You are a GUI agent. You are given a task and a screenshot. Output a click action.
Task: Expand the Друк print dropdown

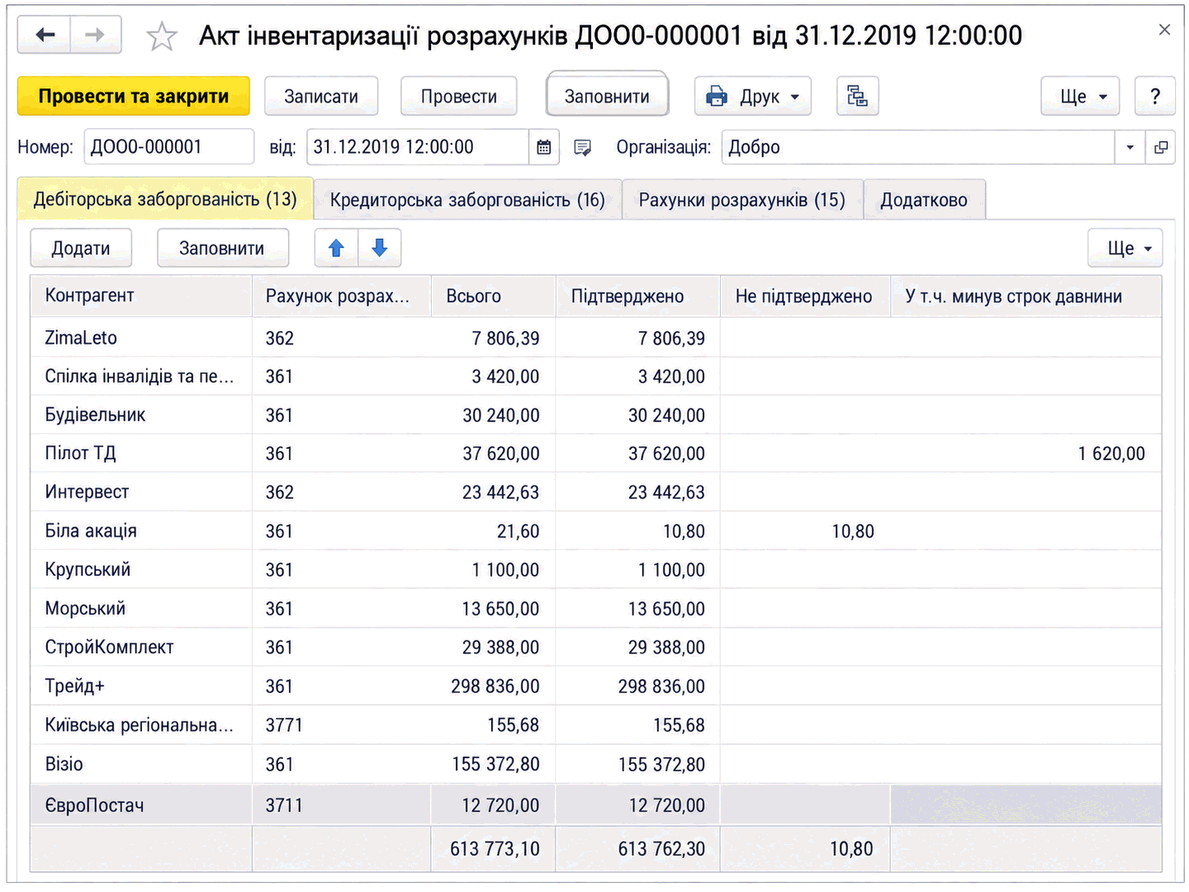[x=753, y=96]
